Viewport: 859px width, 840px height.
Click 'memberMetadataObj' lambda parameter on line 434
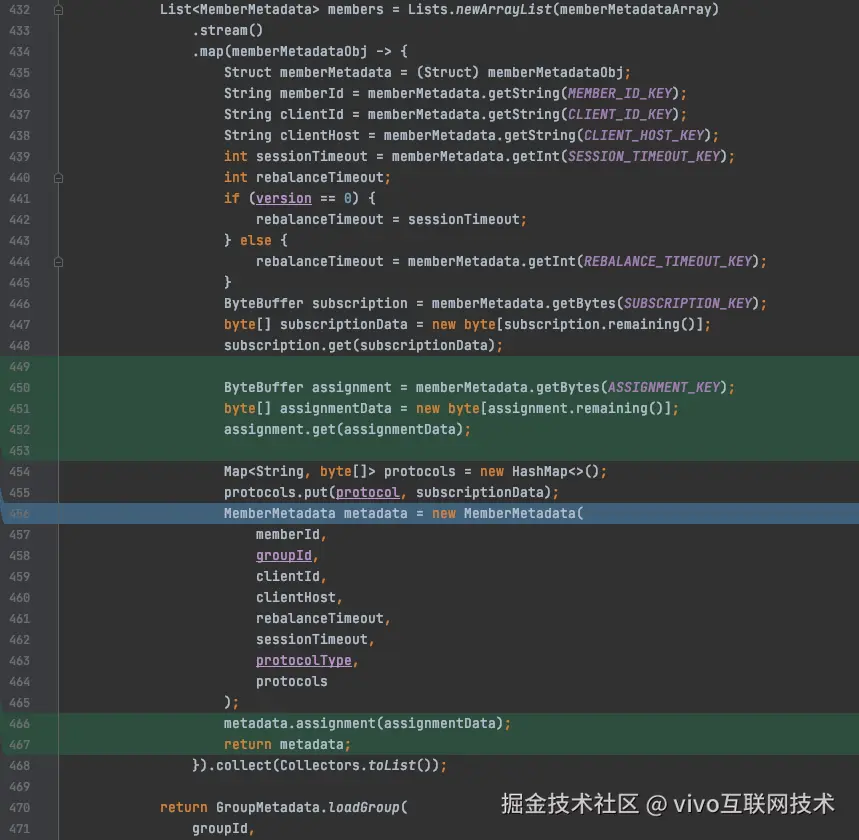[x=299, y=52]
